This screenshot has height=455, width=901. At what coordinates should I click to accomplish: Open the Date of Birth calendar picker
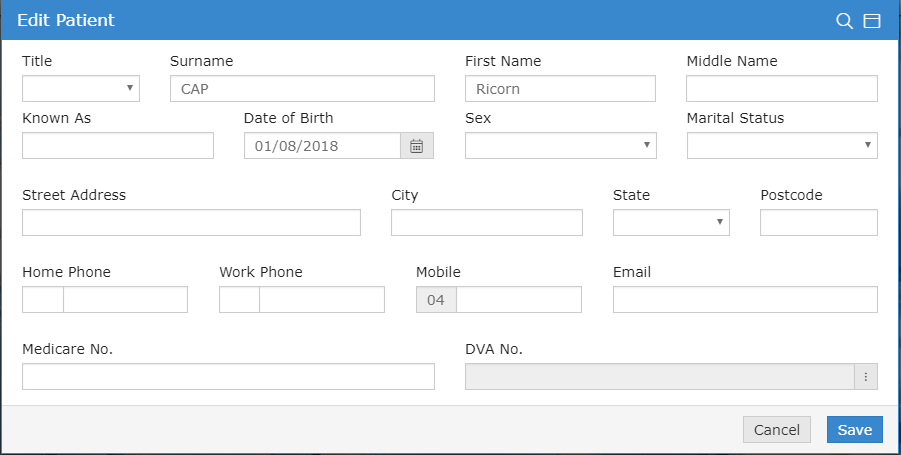(x=417, y=146)
